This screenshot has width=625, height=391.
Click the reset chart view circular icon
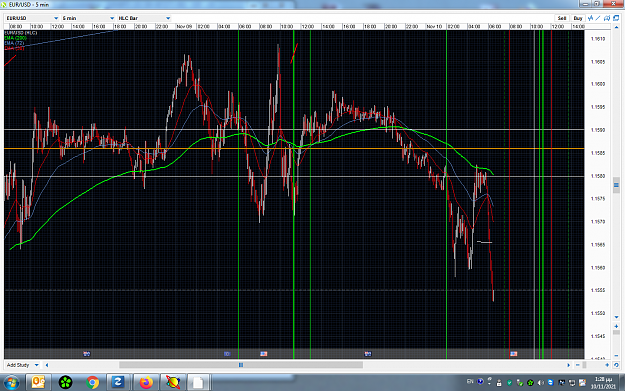click(x=616, y=365)
